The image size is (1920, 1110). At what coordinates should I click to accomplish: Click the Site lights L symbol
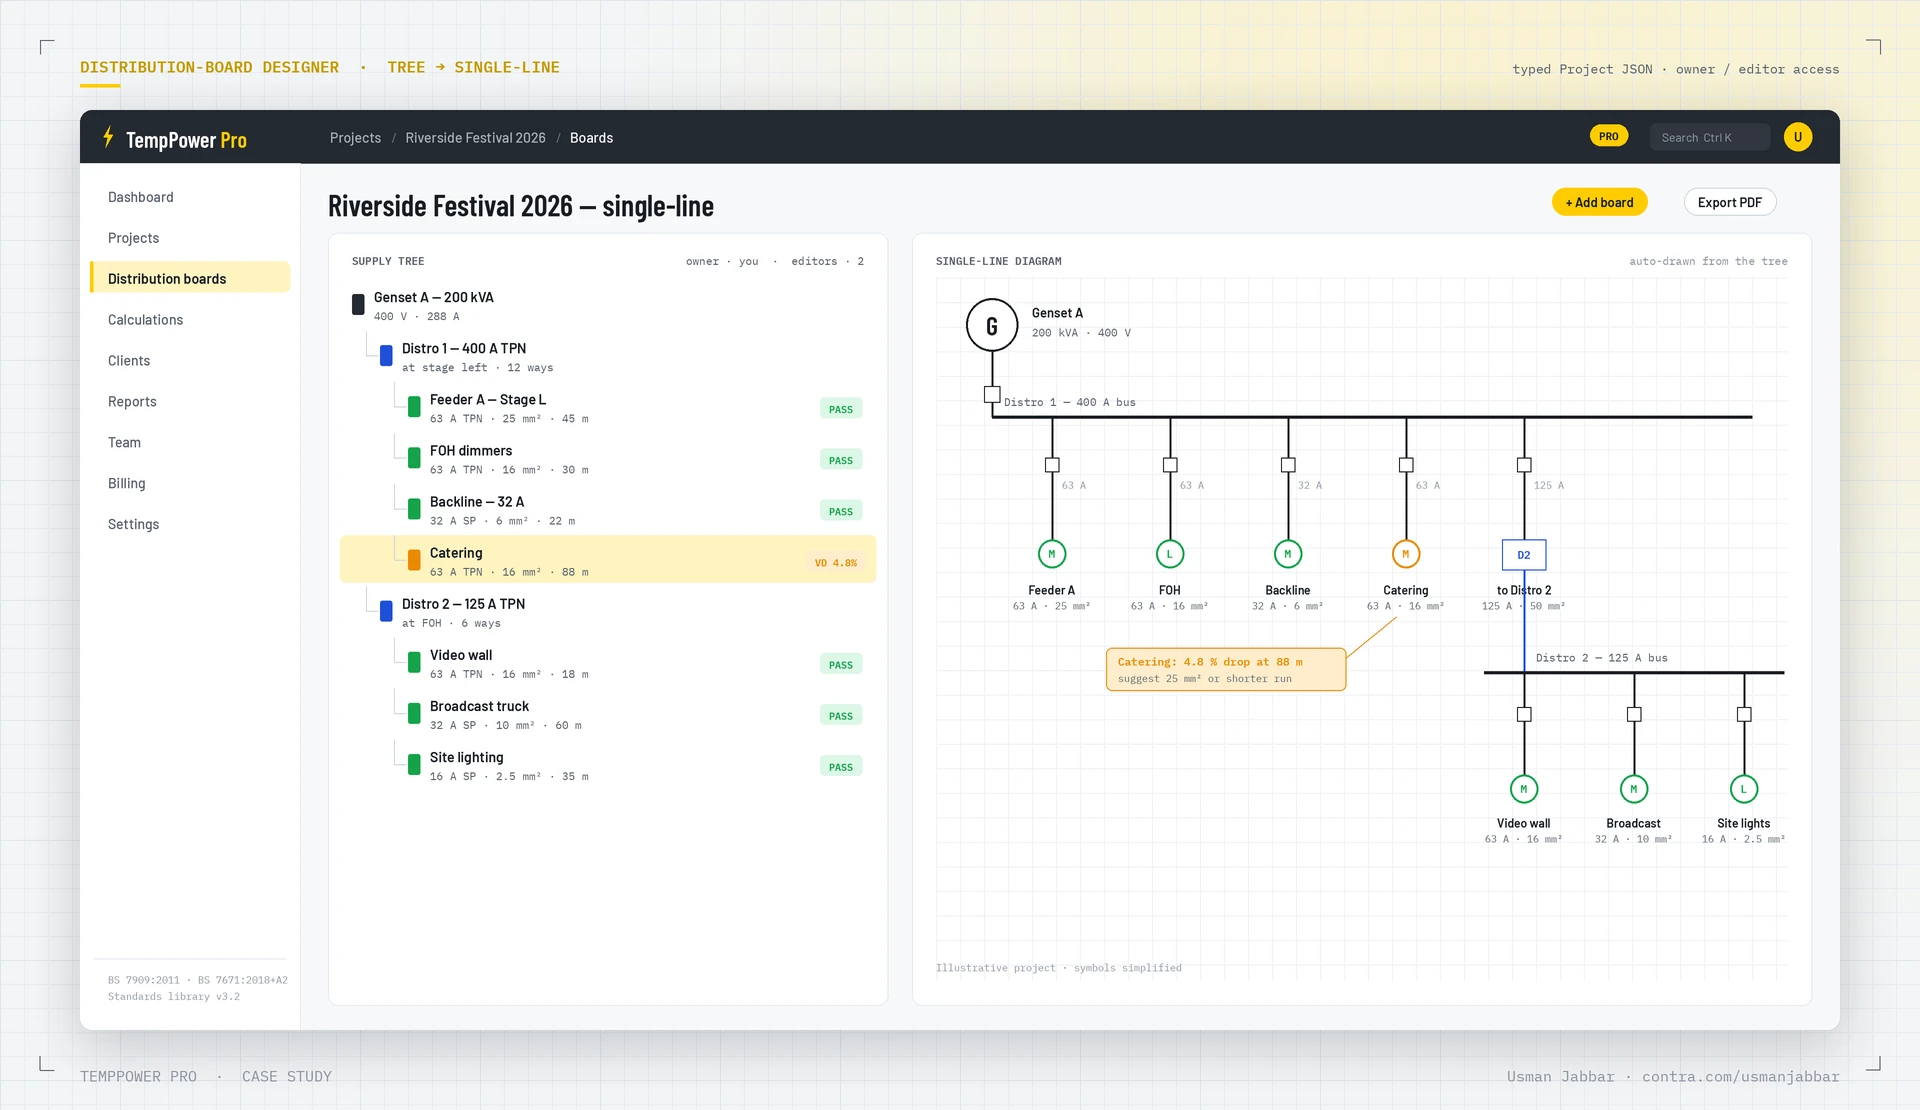coord(1743,789)
